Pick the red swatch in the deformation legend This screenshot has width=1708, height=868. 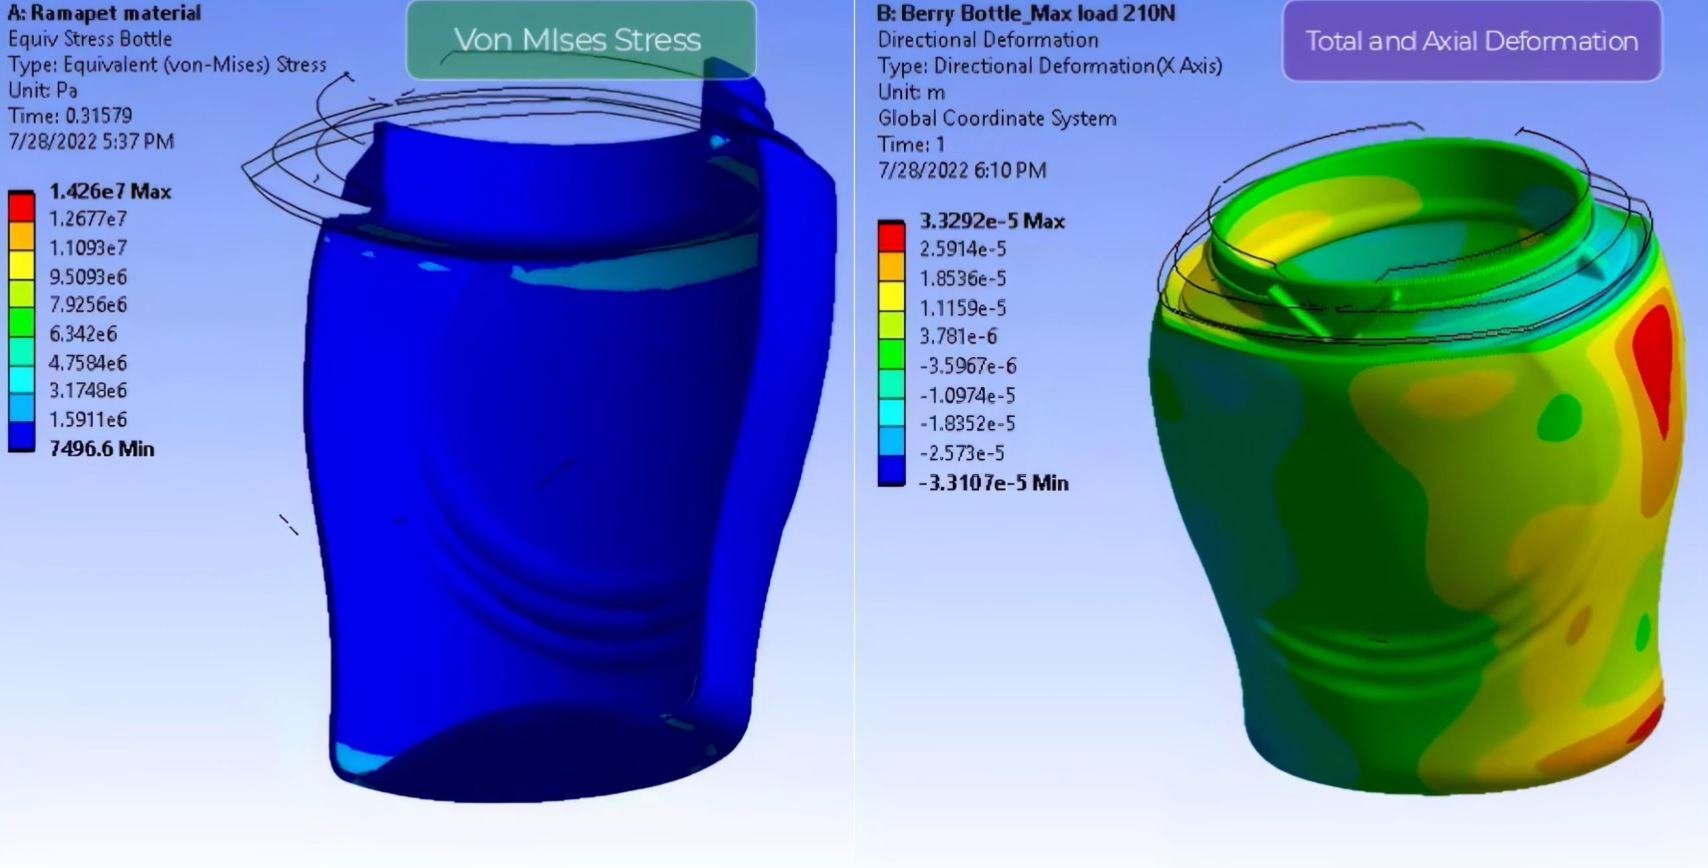click(x=891, y=237)
